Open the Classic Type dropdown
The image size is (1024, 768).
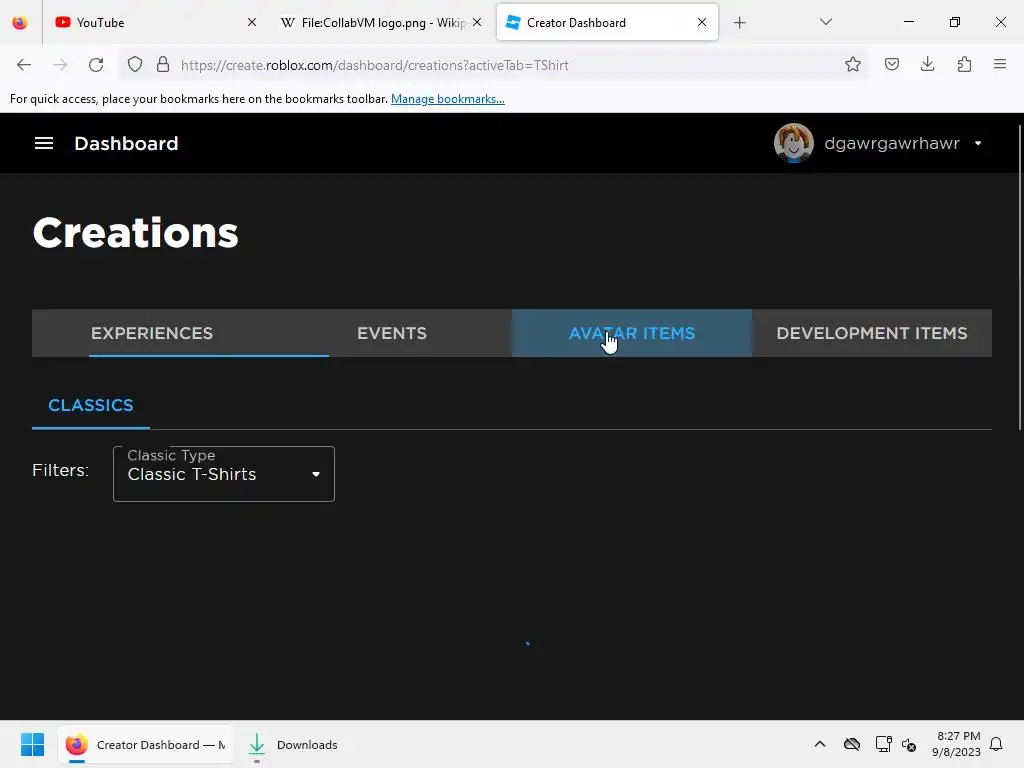(x=223, y=474)
